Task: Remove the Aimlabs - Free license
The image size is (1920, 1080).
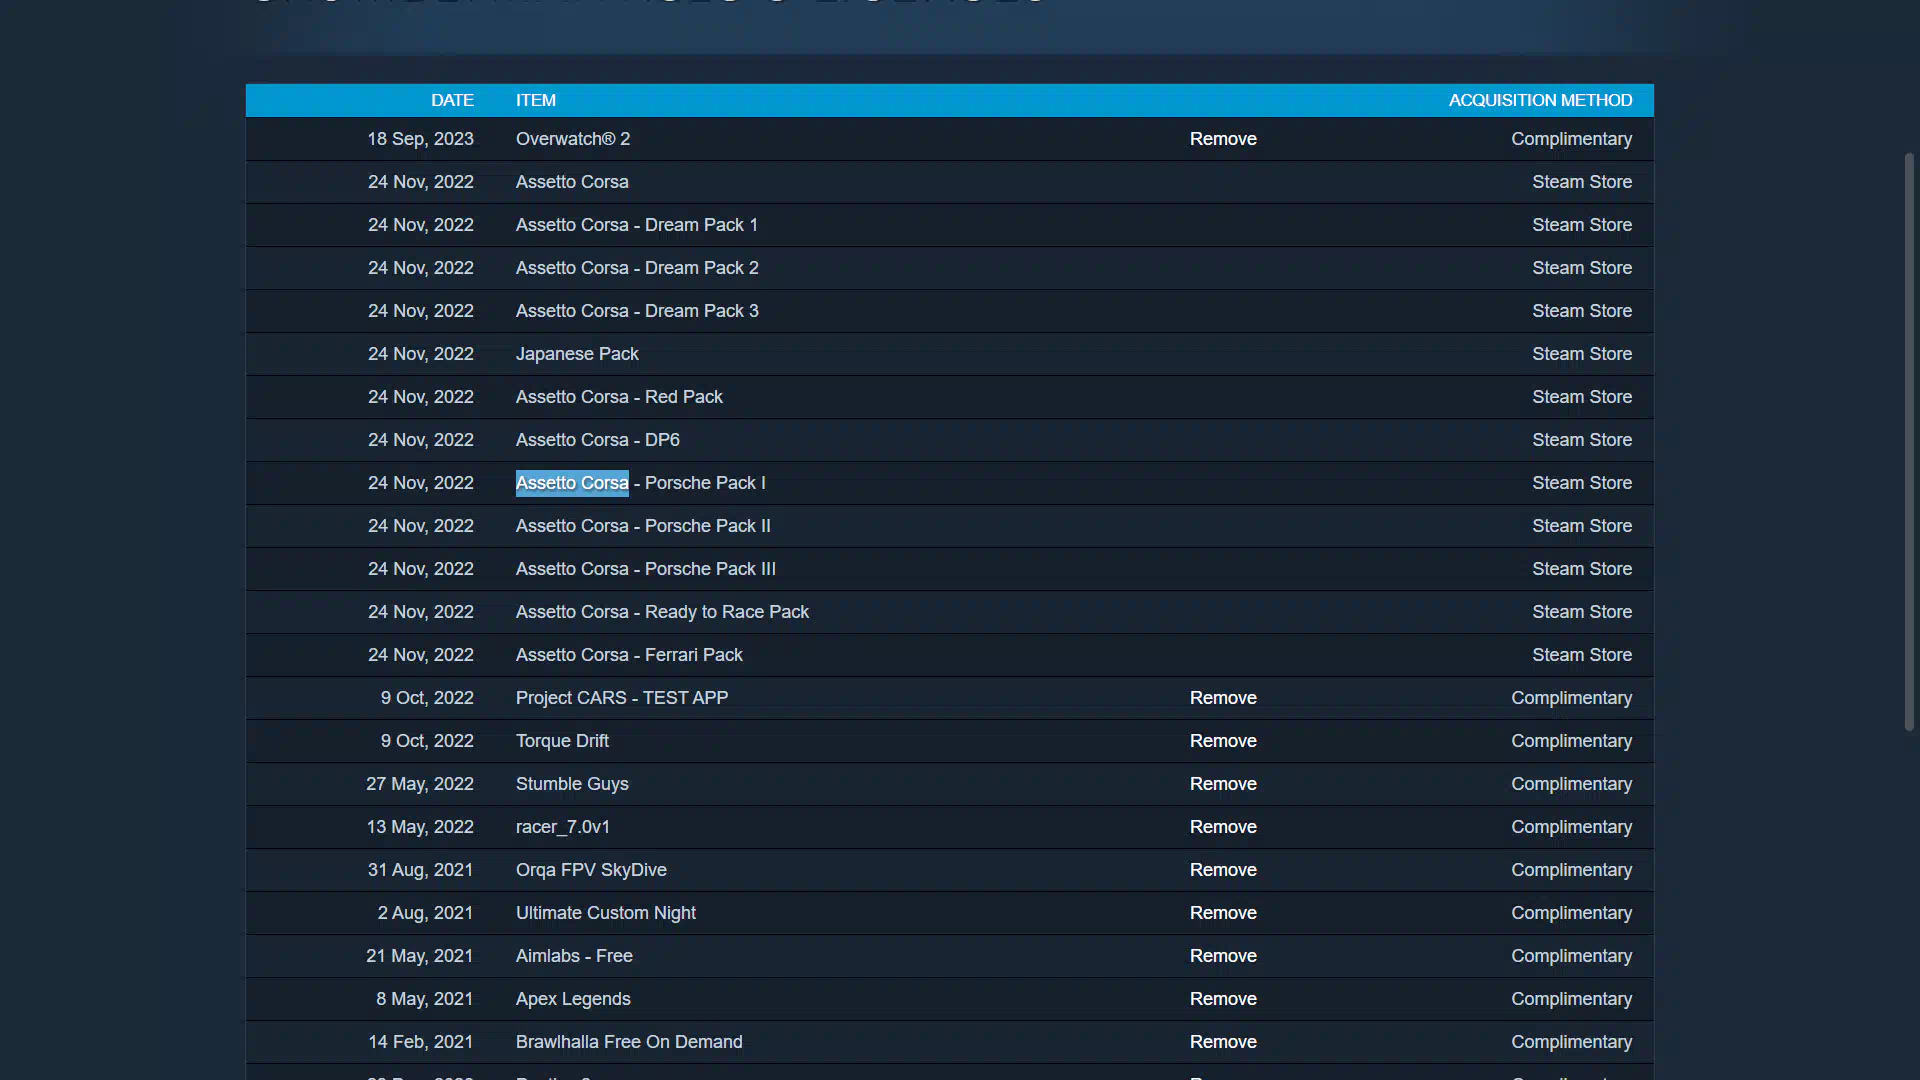Action: pyautogui.click(x=1223, y=956)
